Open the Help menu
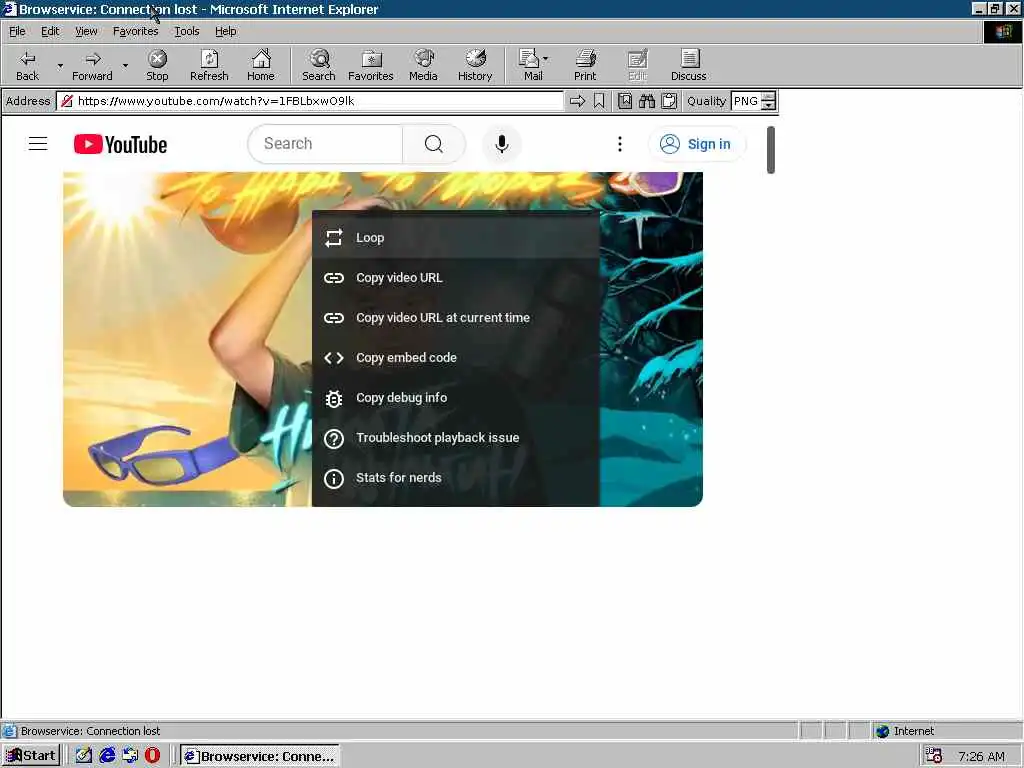 pos(225,31)
